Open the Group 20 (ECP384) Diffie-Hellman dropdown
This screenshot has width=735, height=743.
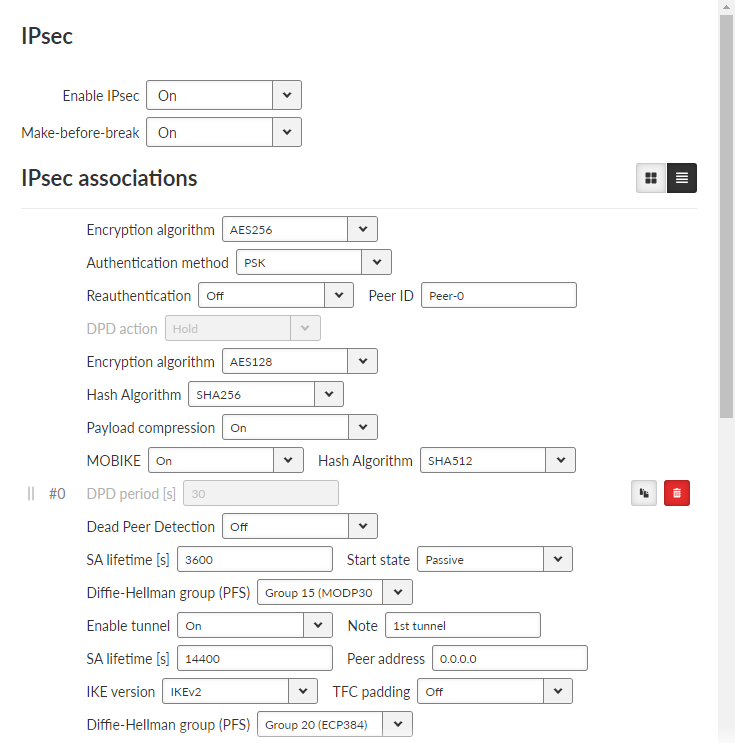[x=335, y=725]
